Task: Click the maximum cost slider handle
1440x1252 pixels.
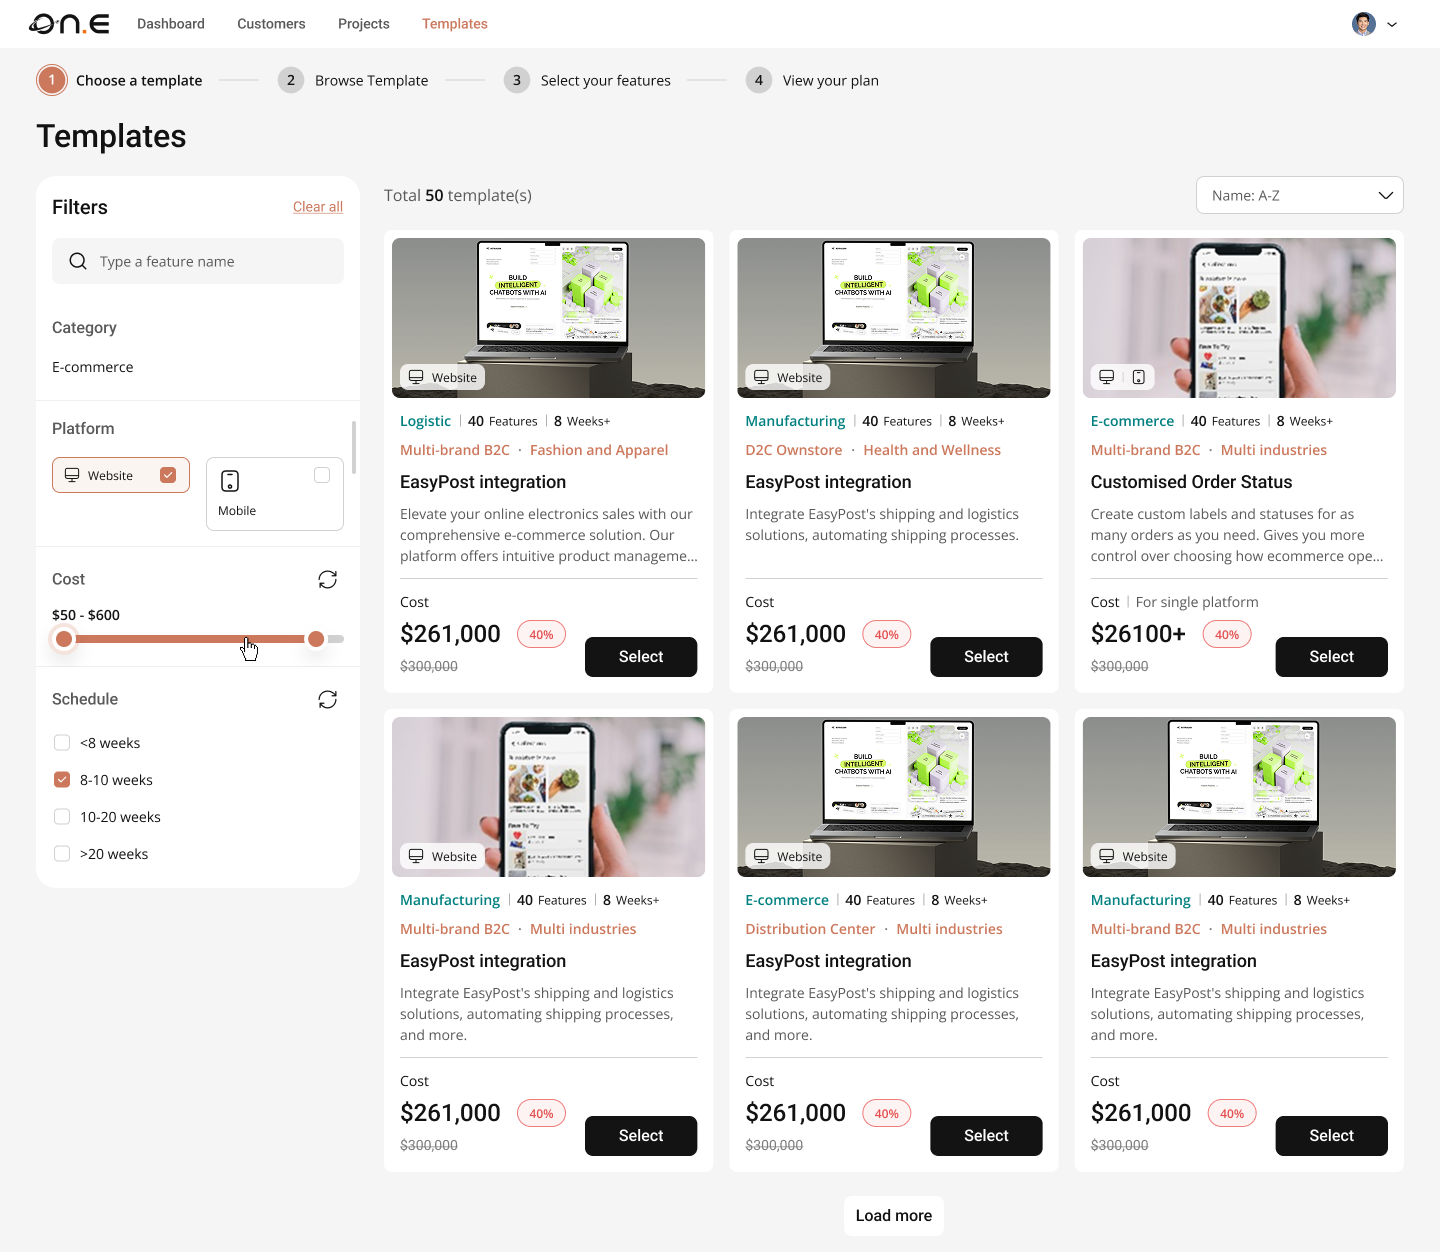Action: (x=316, y=639)
